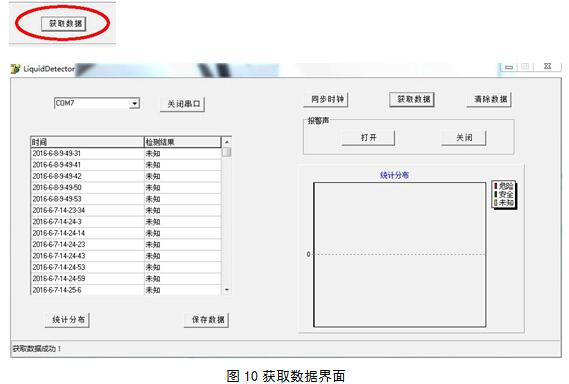Select row 2016-6-8-9-49-31
The image size is (569, 384).
coord(126,154)
